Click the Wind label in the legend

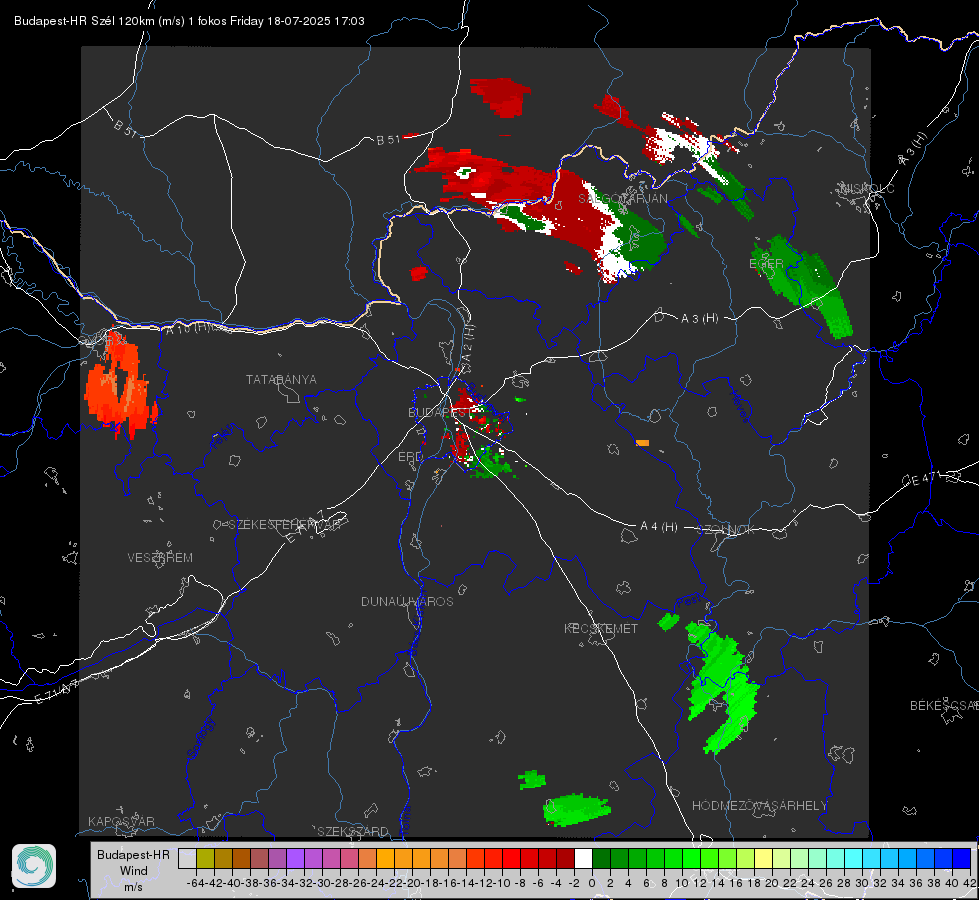134,871
